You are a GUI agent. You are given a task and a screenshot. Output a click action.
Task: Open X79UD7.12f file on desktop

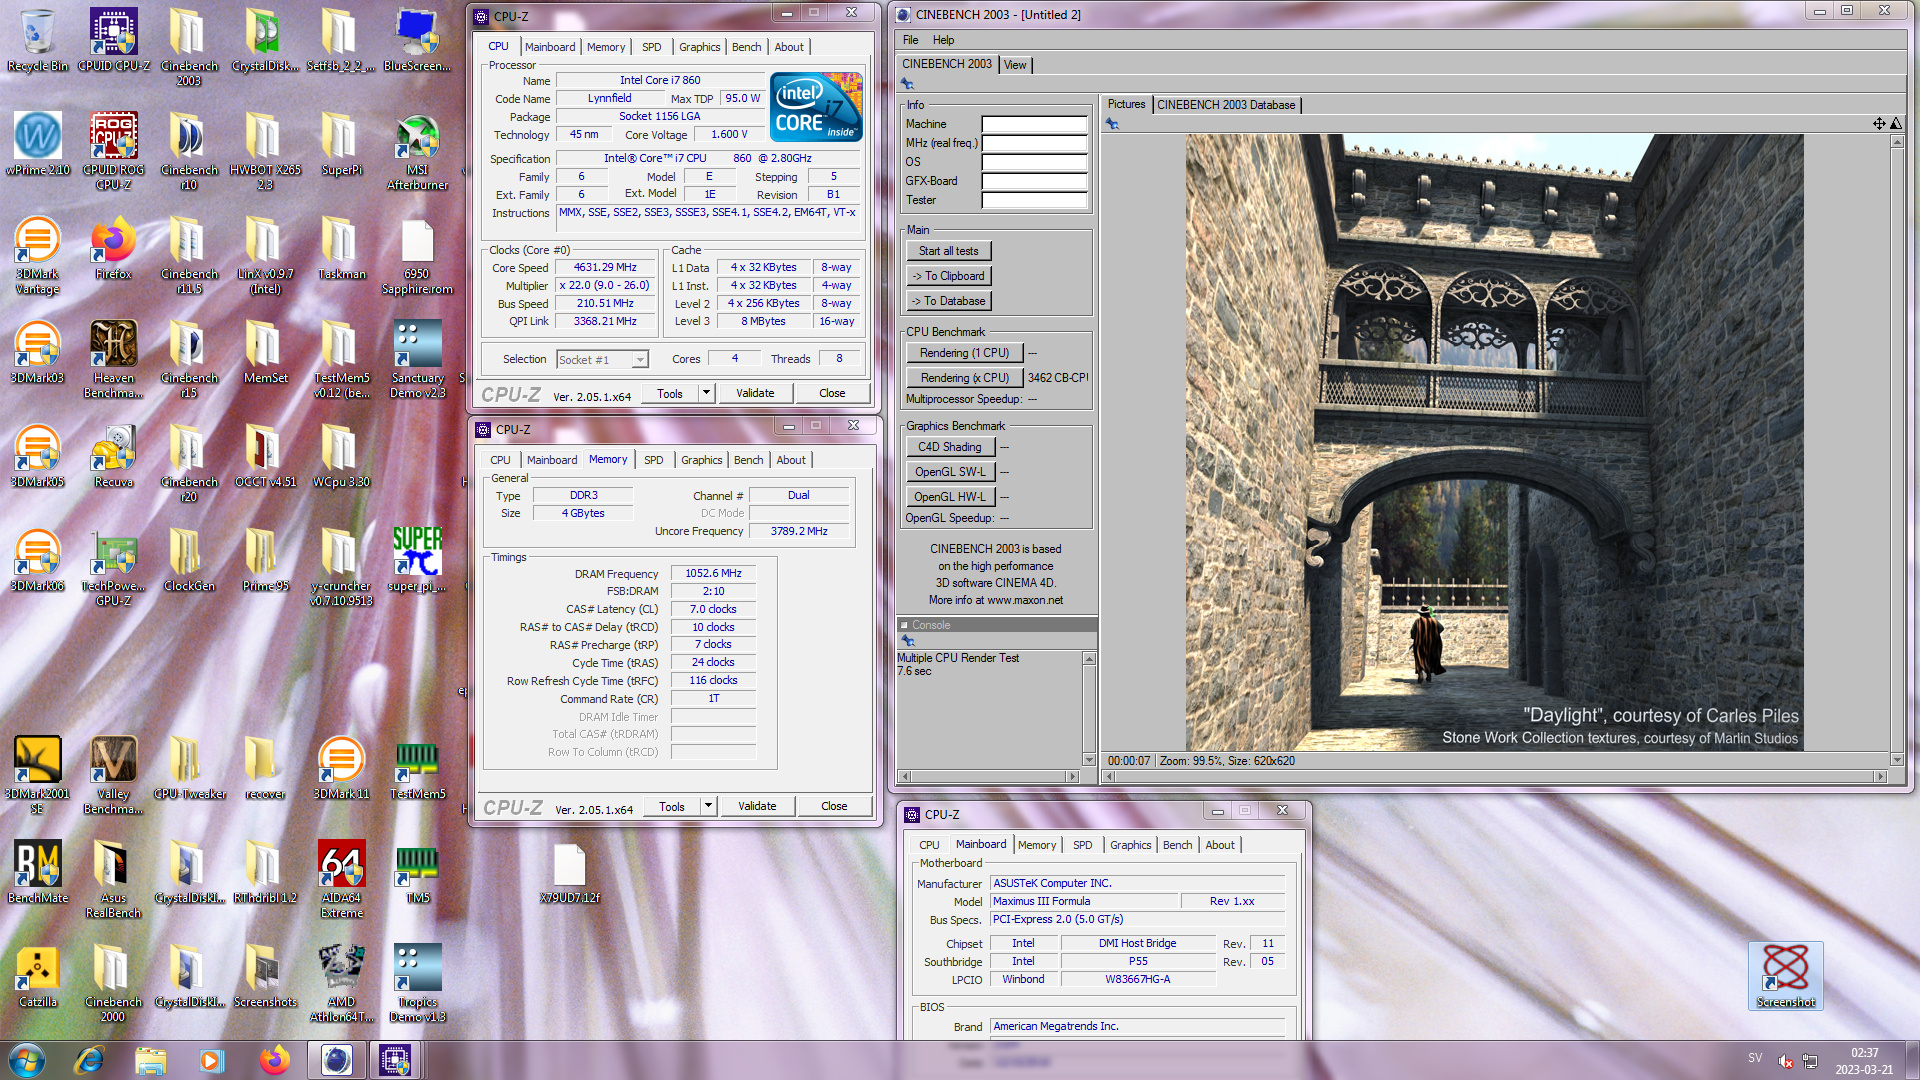(569, 872)
